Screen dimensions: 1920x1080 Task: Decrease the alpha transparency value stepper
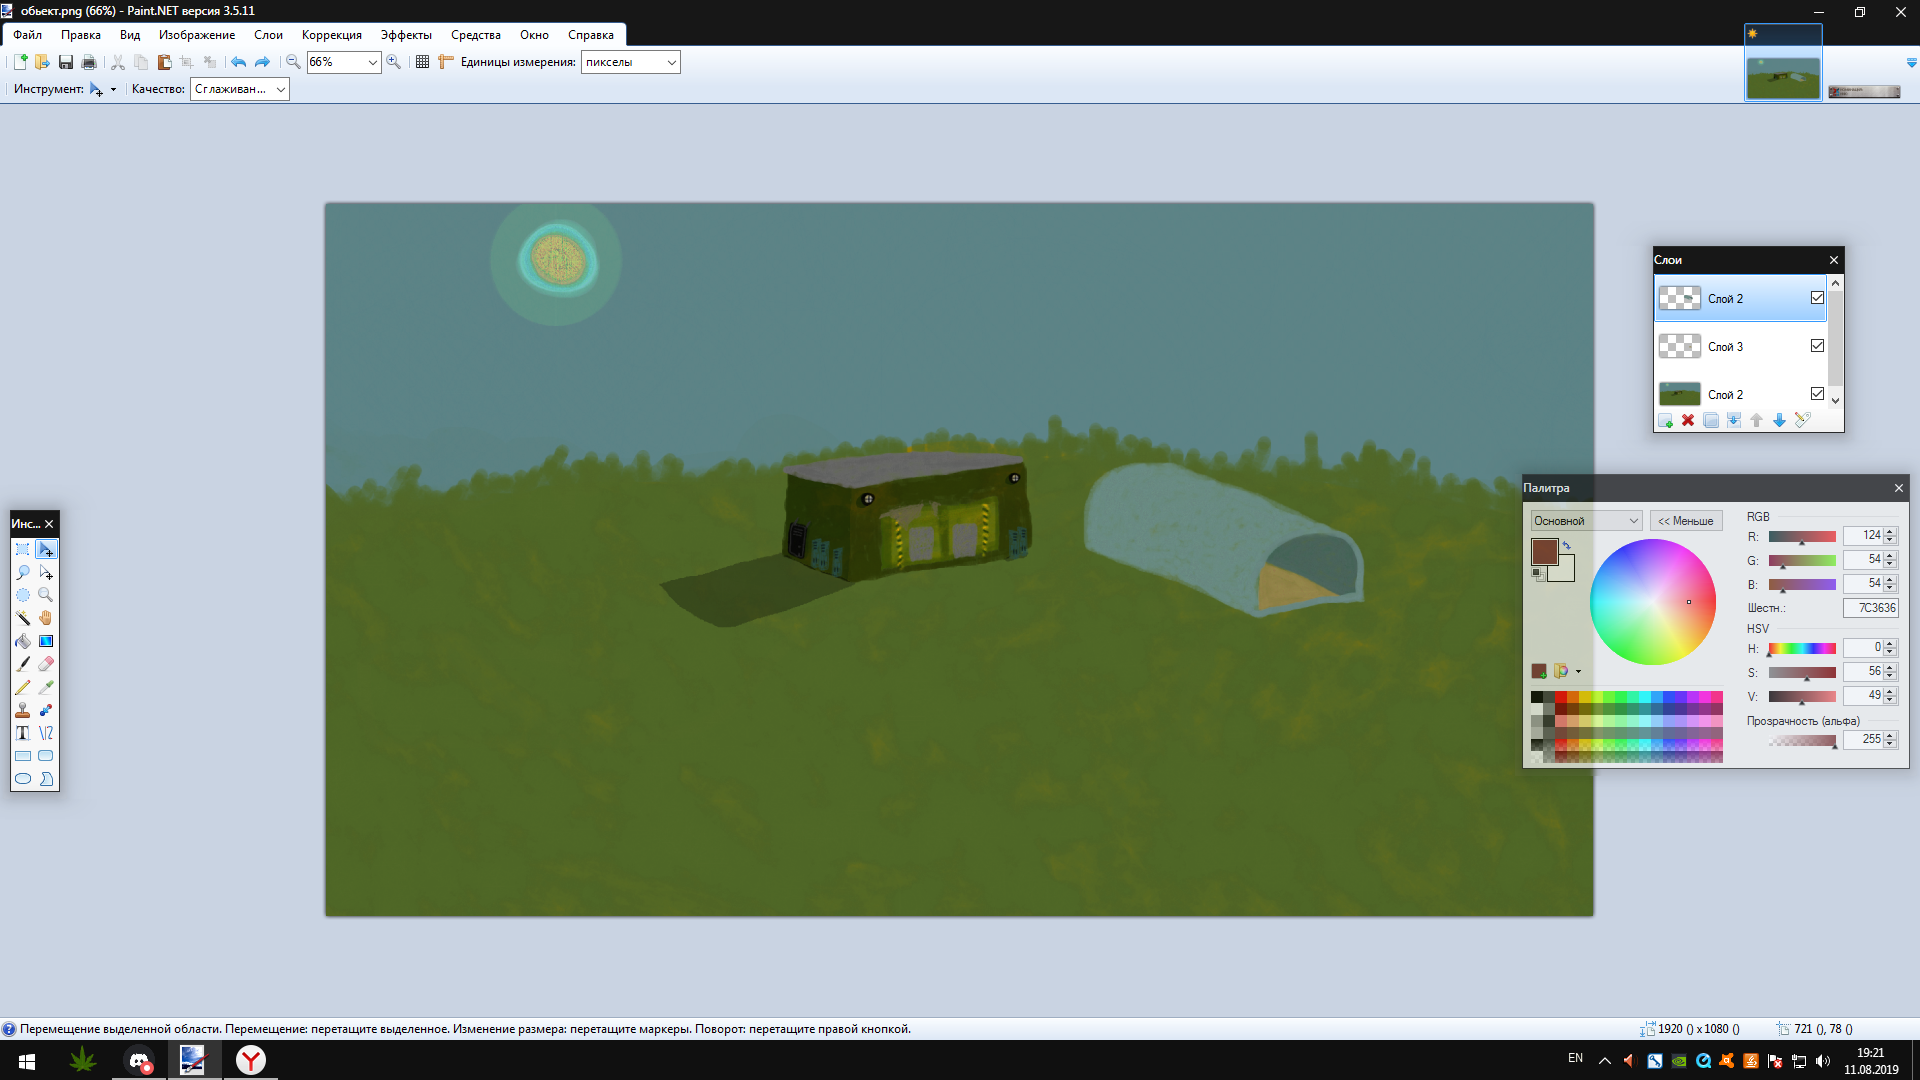click(x=1890, y=743)
